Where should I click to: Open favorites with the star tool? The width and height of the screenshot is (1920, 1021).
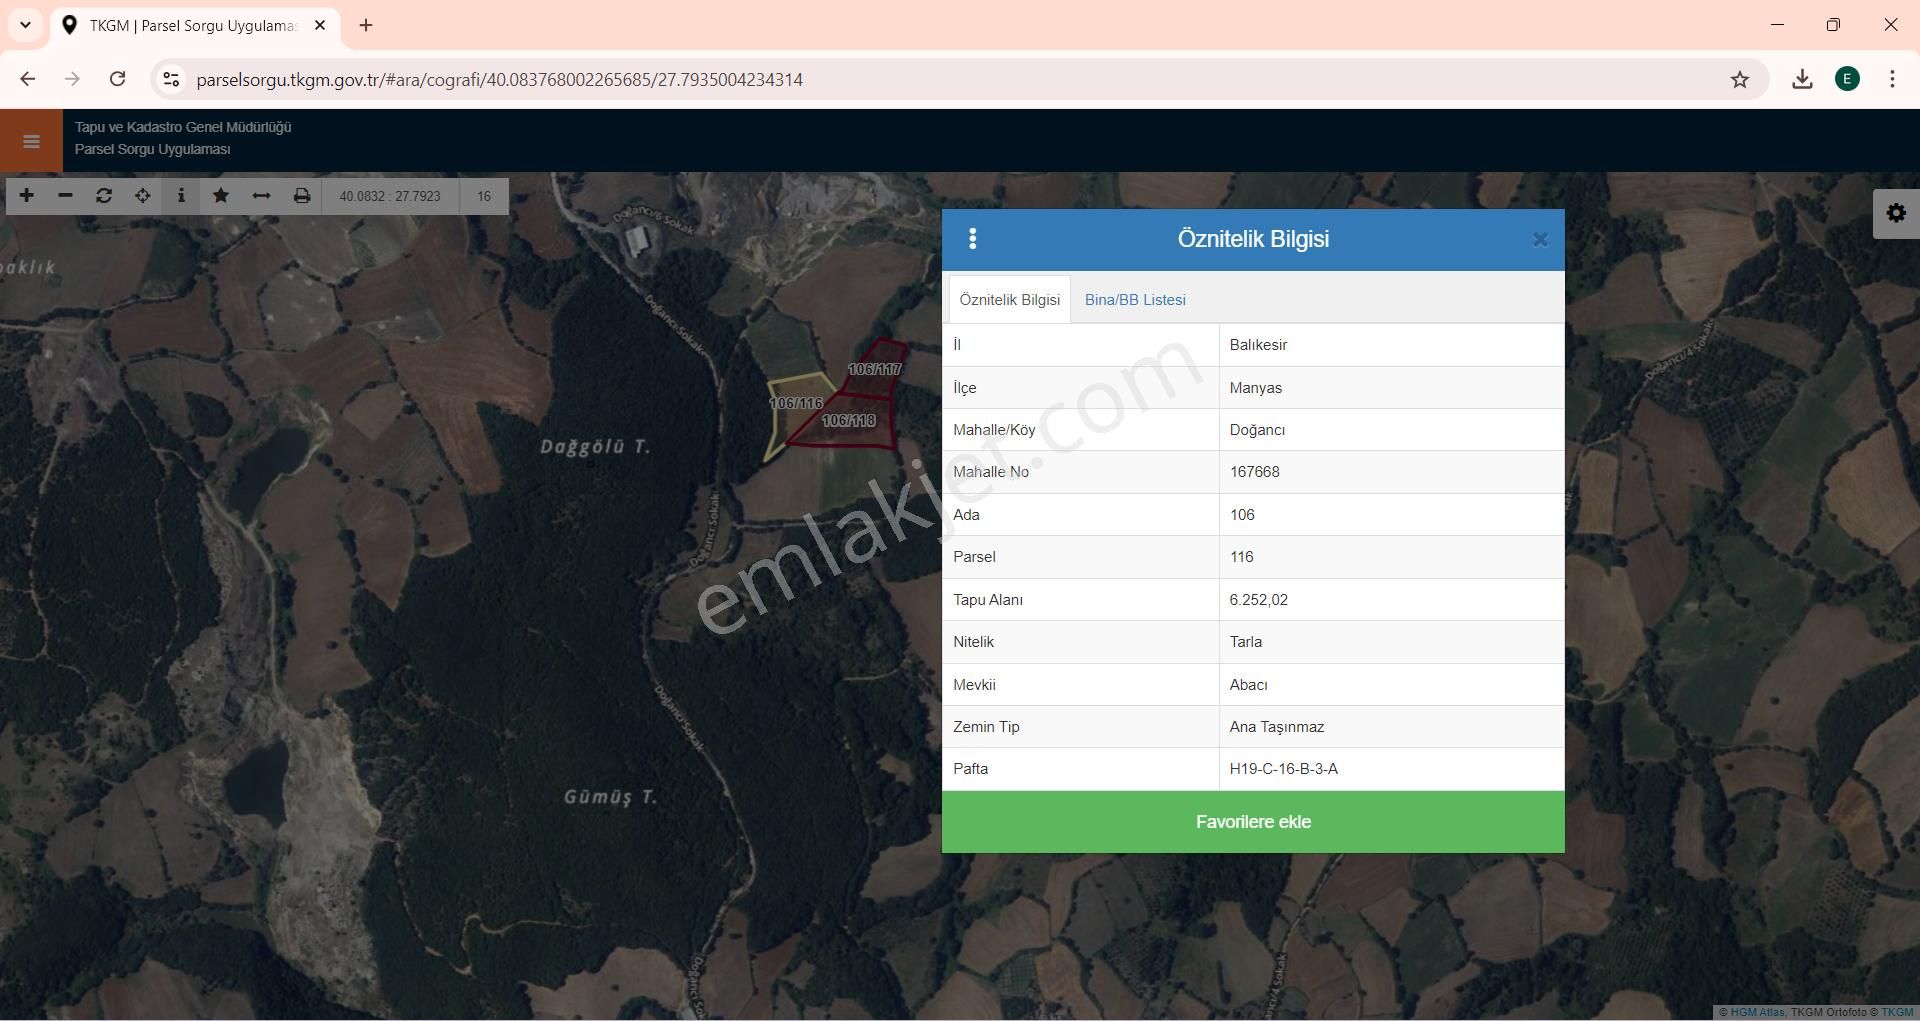(221, 196)
